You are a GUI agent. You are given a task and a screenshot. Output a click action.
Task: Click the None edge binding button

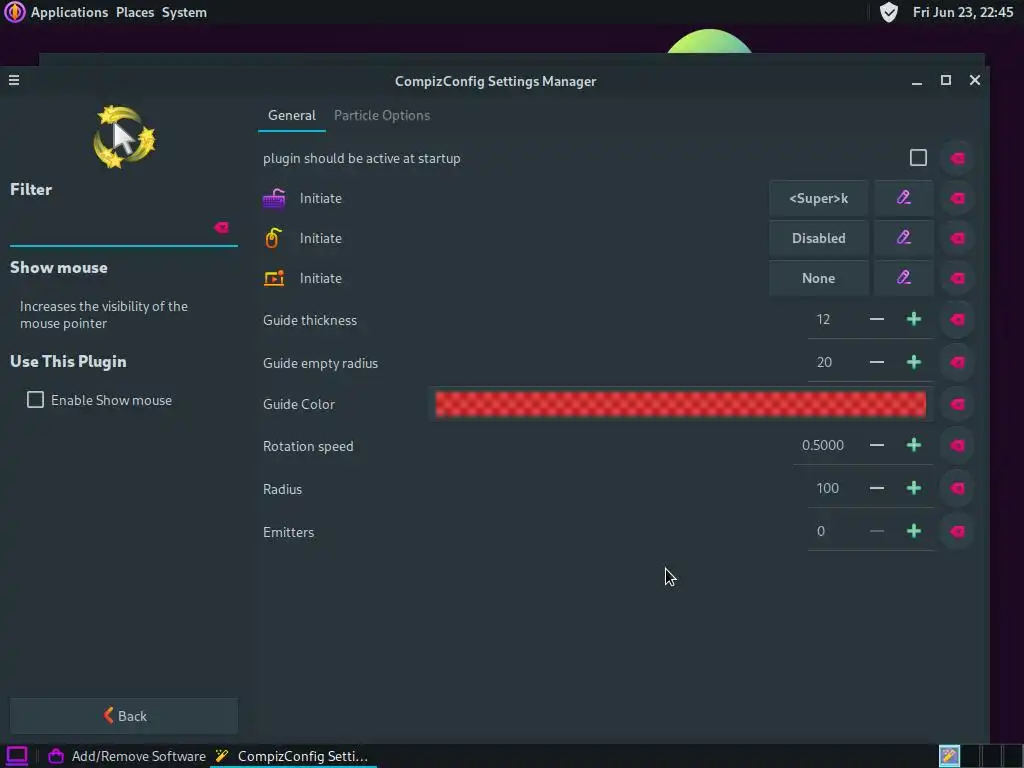point(819,278)
